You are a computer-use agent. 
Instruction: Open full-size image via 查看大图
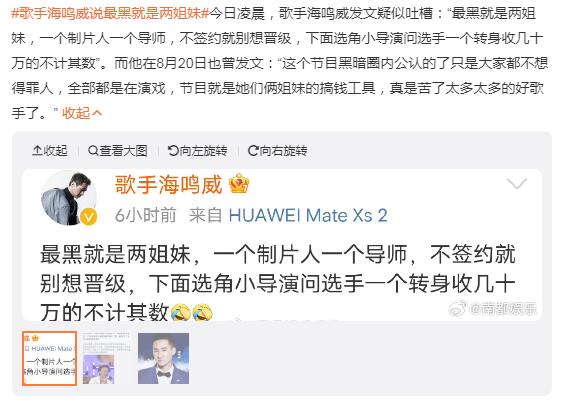[118, 151]
